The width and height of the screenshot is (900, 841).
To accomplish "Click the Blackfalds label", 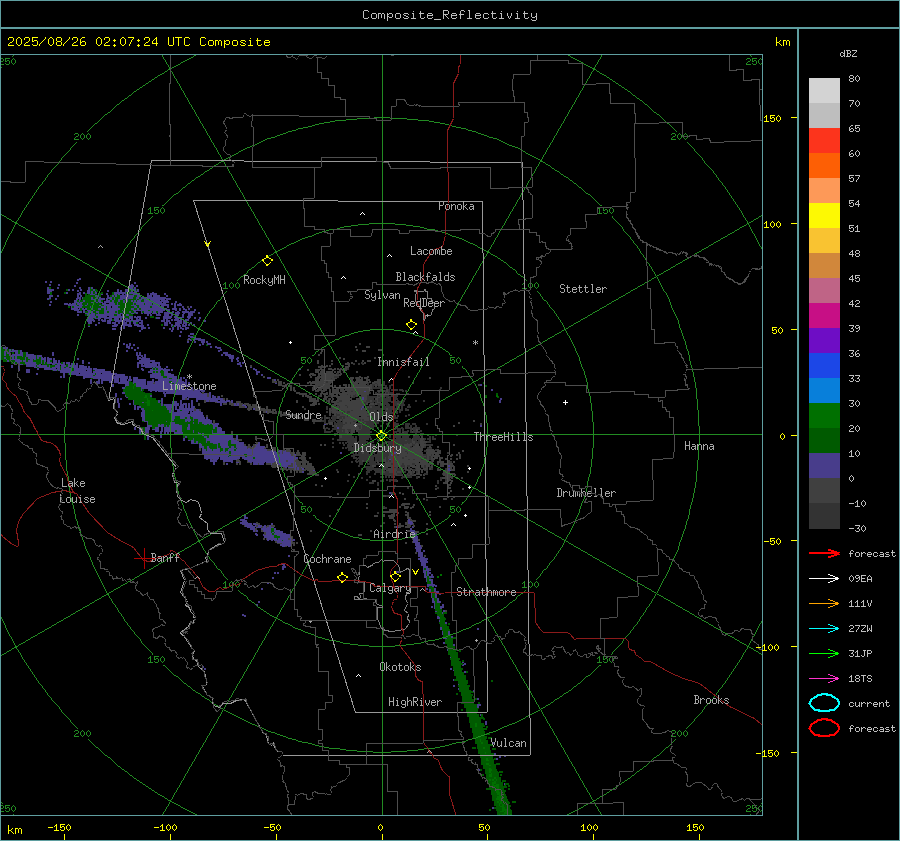I will tap(425, 277).
